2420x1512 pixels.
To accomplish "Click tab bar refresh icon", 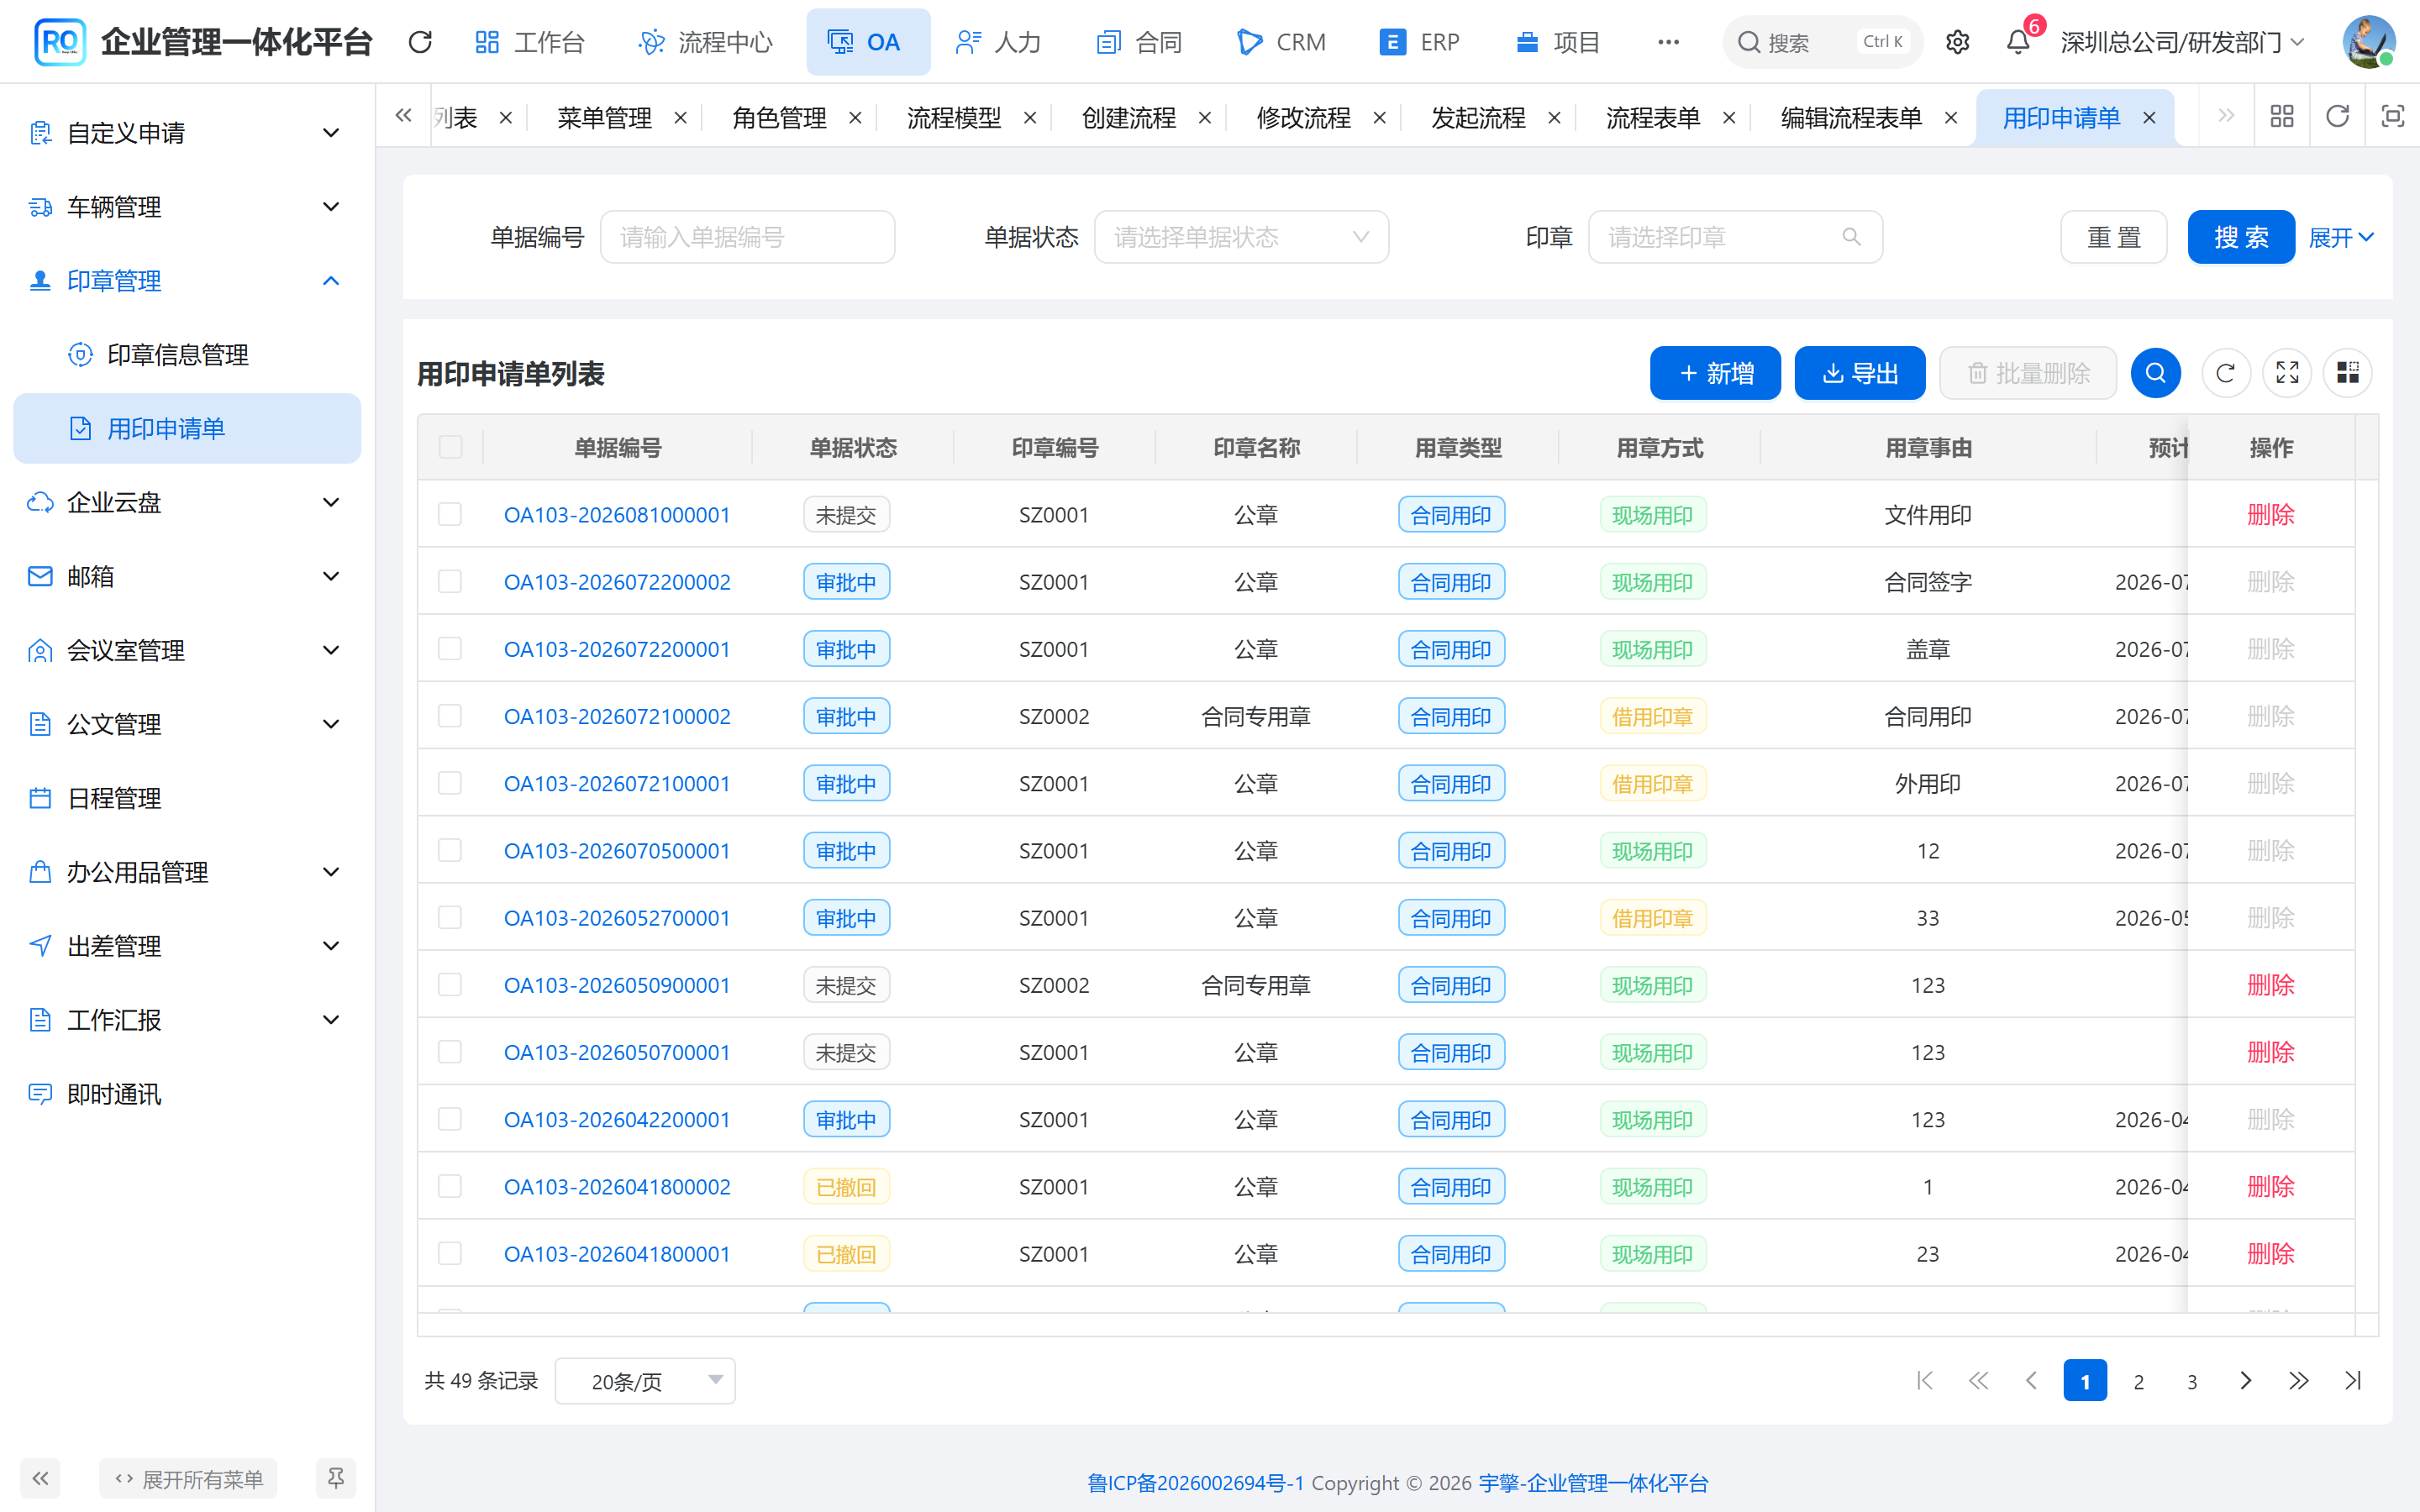I will coord(2337,117).
